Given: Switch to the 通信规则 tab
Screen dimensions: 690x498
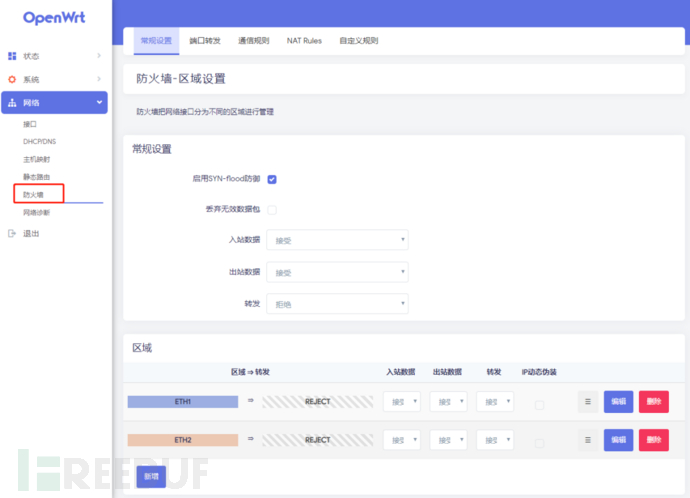Looking at the screenshot, I should coord(253,40).
